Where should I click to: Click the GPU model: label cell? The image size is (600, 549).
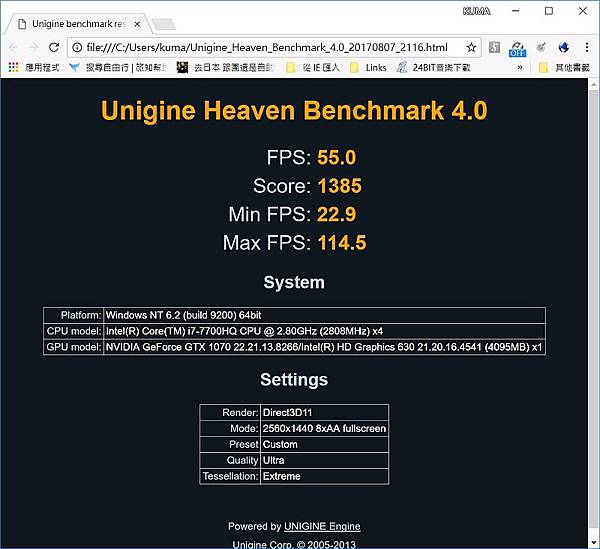tap(73, 347)
